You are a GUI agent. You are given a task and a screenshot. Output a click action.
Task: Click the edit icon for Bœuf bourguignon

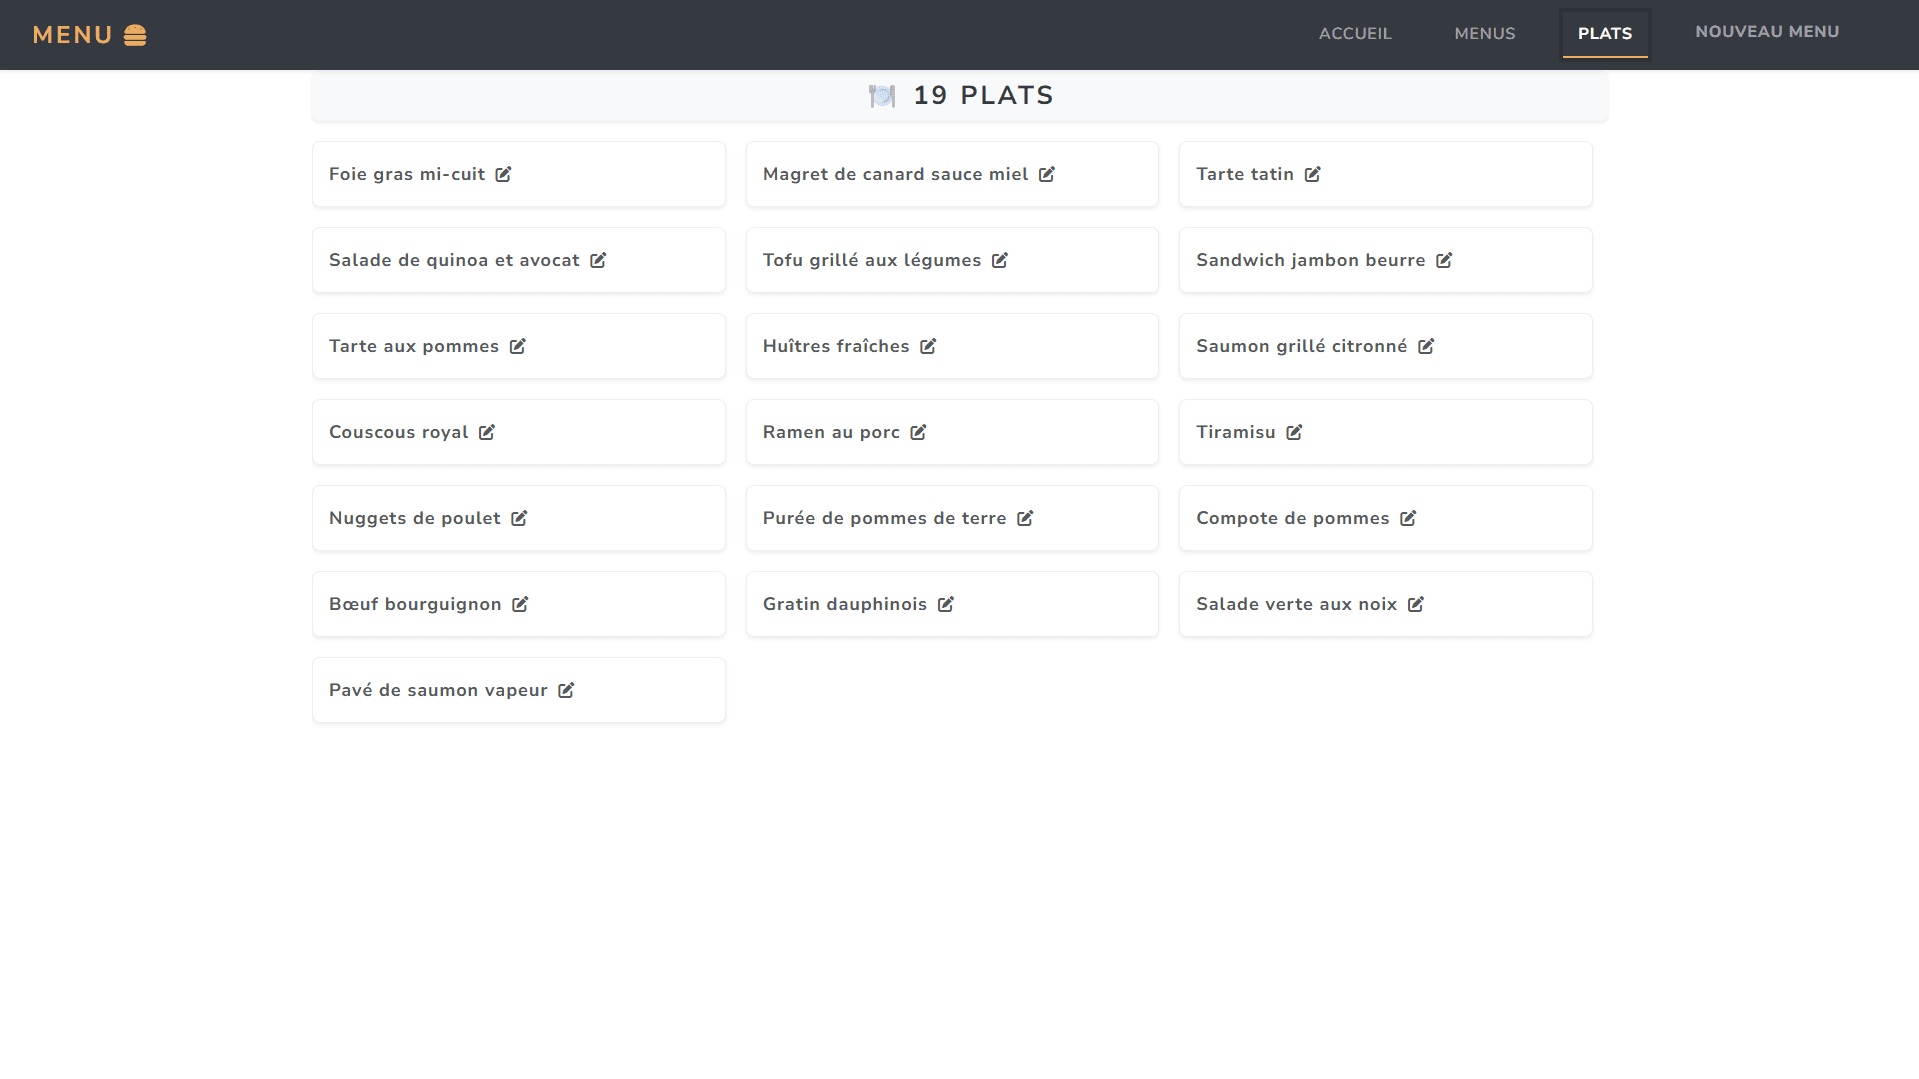[520, 604]
